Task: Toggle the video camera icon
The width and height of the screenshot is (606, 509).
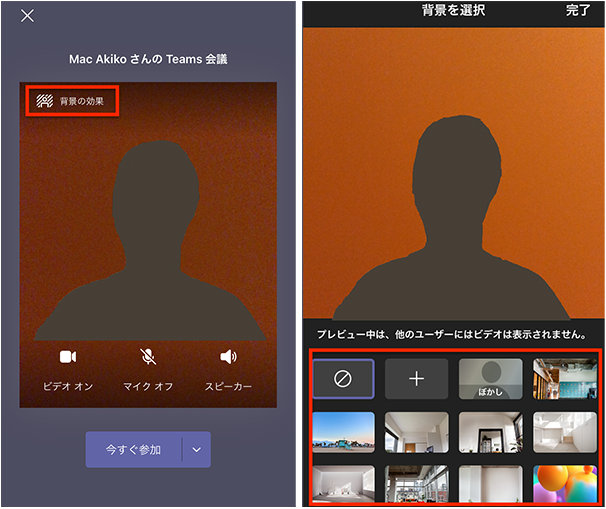Action: 68,357
